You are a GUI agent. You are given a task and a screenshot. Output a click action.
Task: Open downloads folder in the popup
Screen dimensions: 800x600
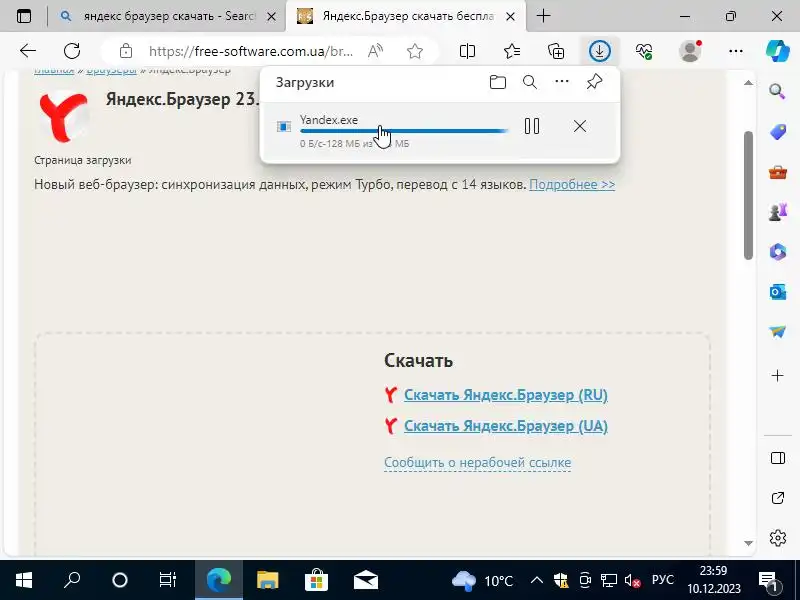(497, 82)
